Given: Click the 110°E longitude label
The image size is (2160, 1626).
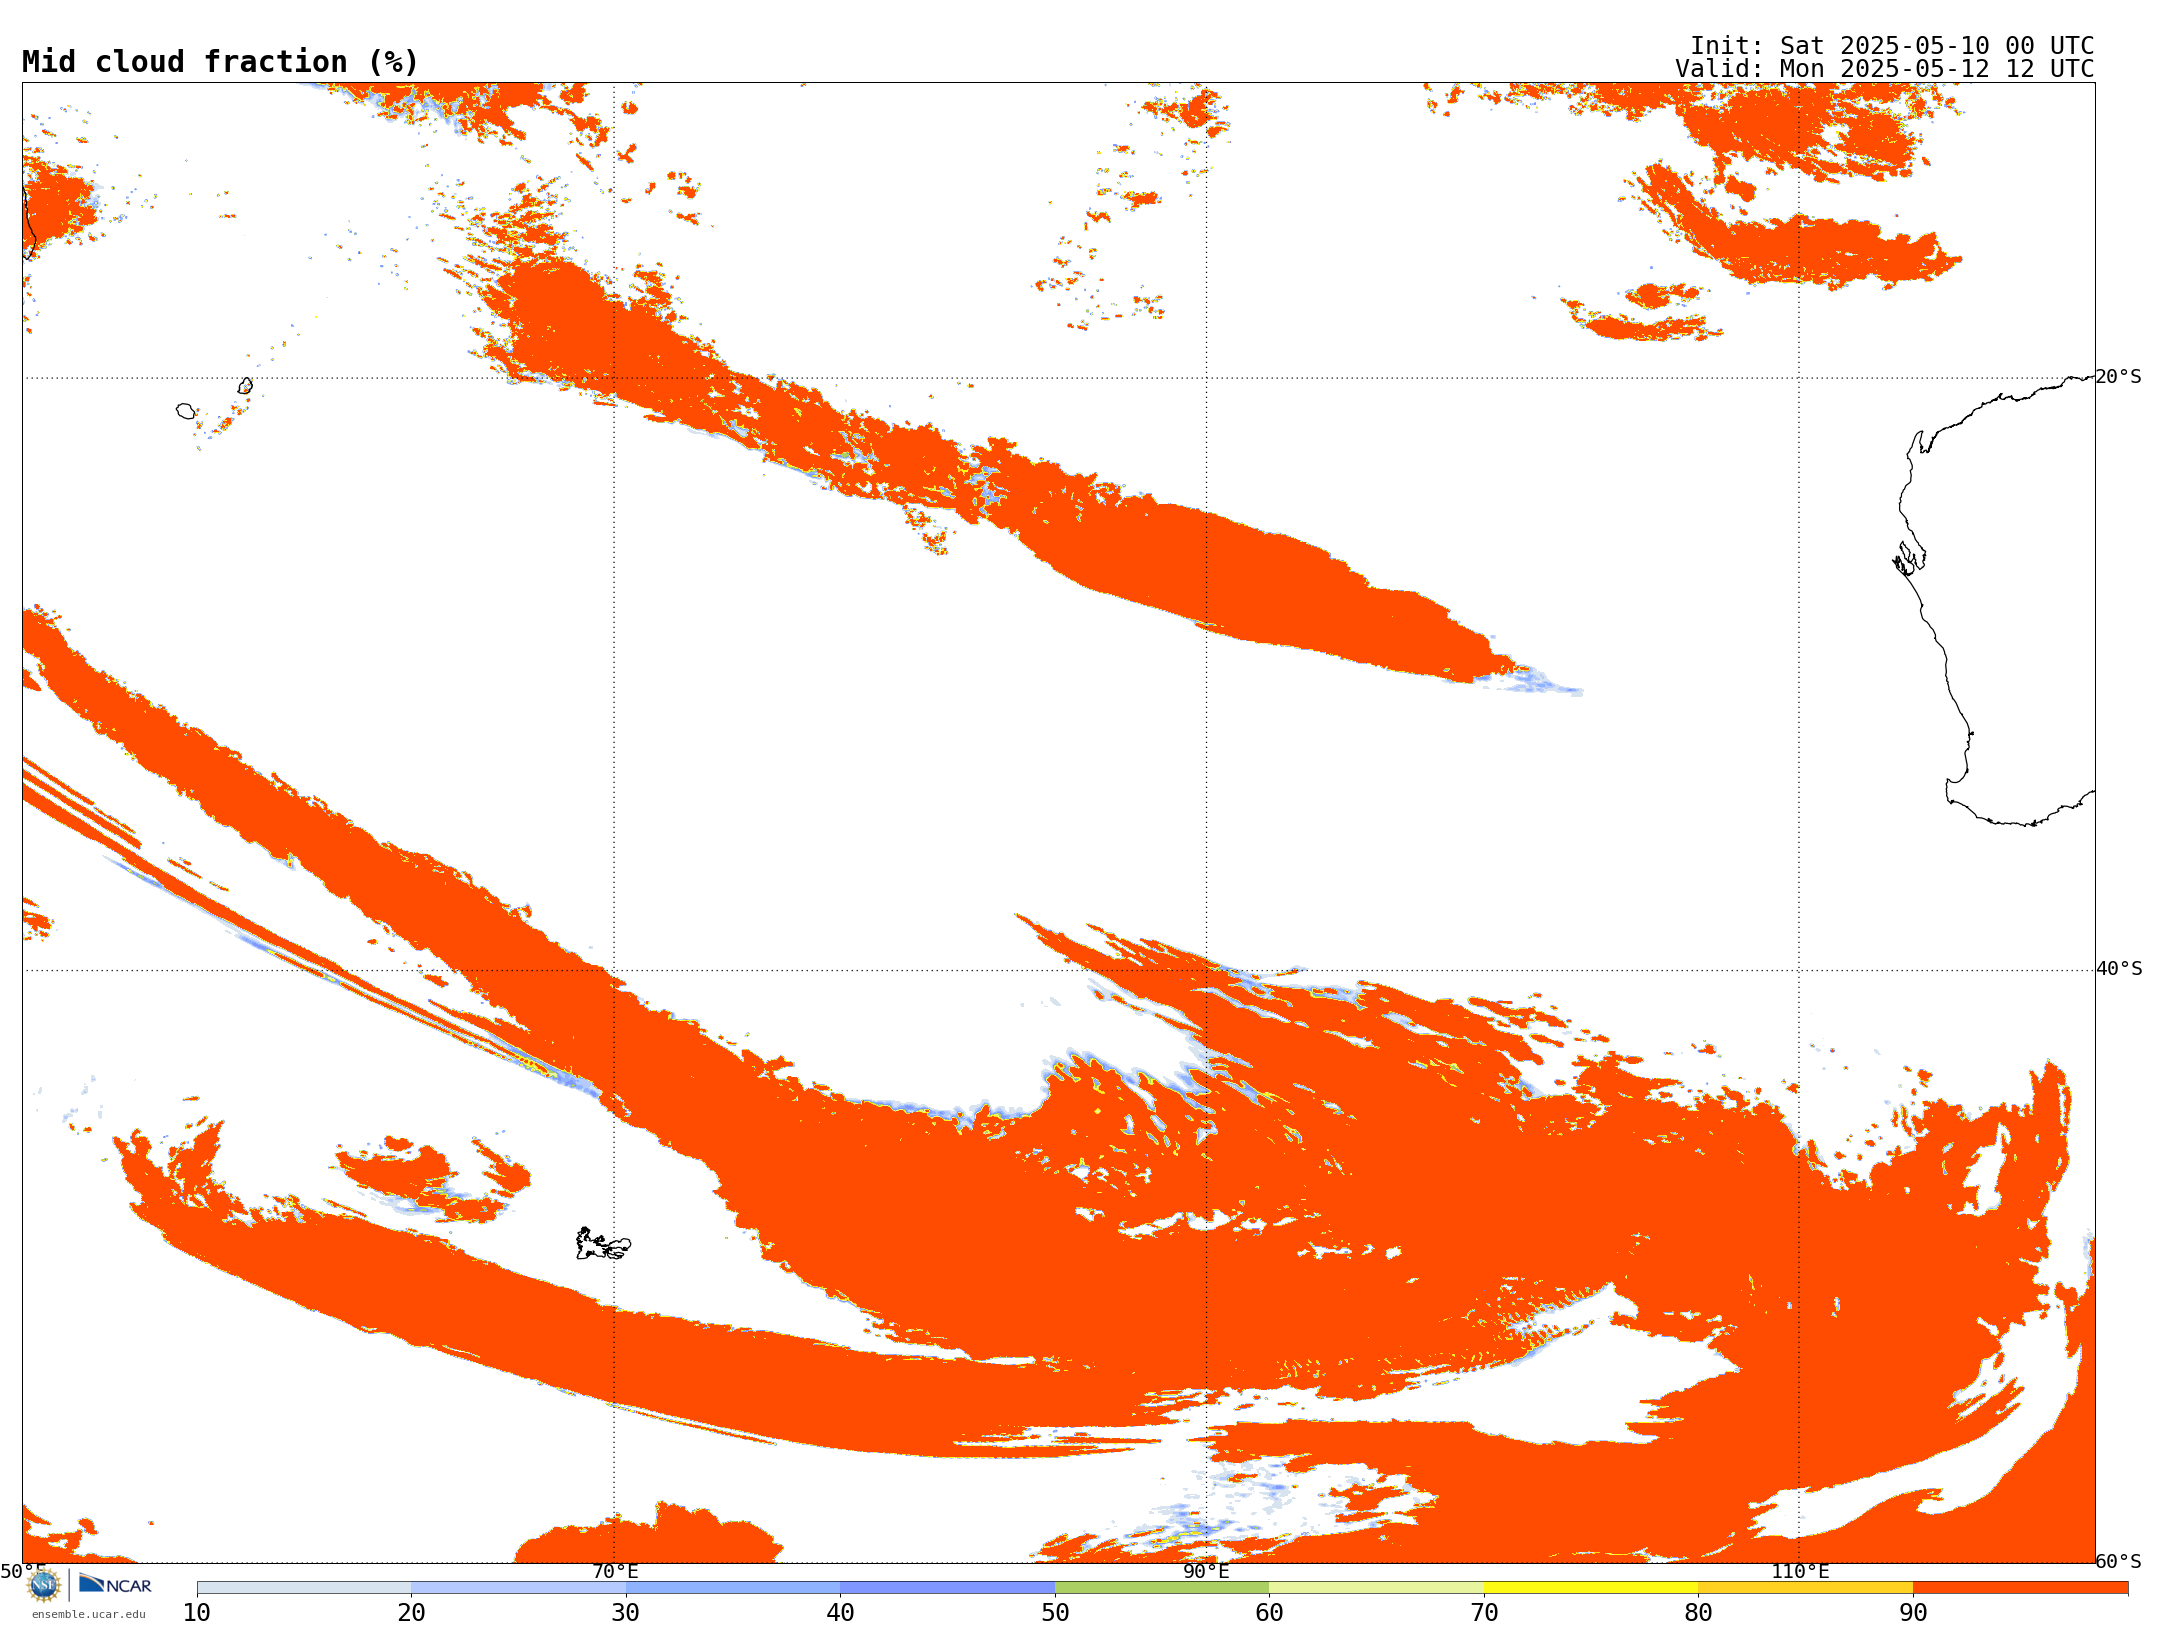Looking at the screenshot, I should pyautogui.click(x=1800, y=1572).
